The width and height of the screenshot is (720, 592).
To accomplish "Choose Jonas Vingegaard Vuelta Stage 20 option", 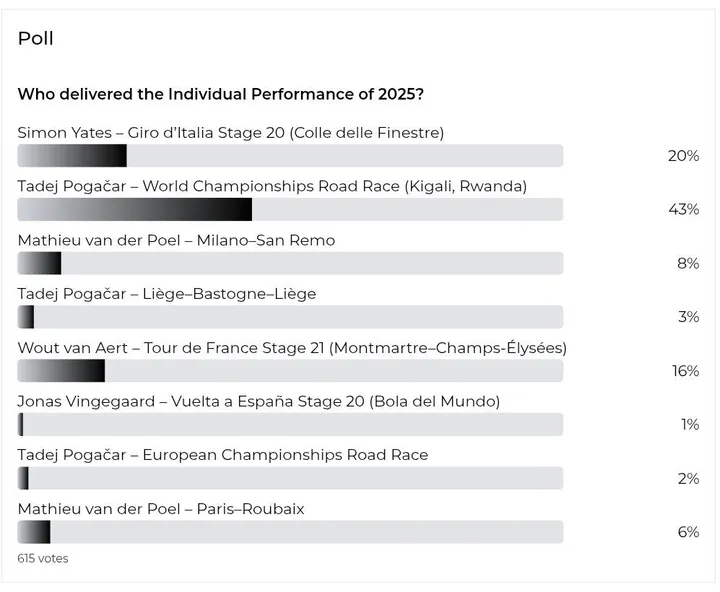I will [x=259, y=401].
